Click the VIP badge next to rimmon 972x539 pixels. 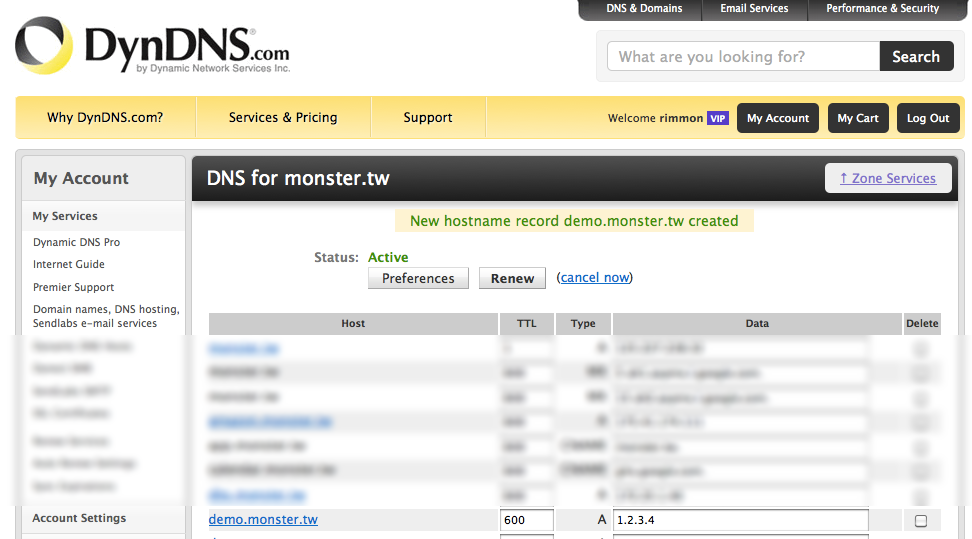point(718,118)
